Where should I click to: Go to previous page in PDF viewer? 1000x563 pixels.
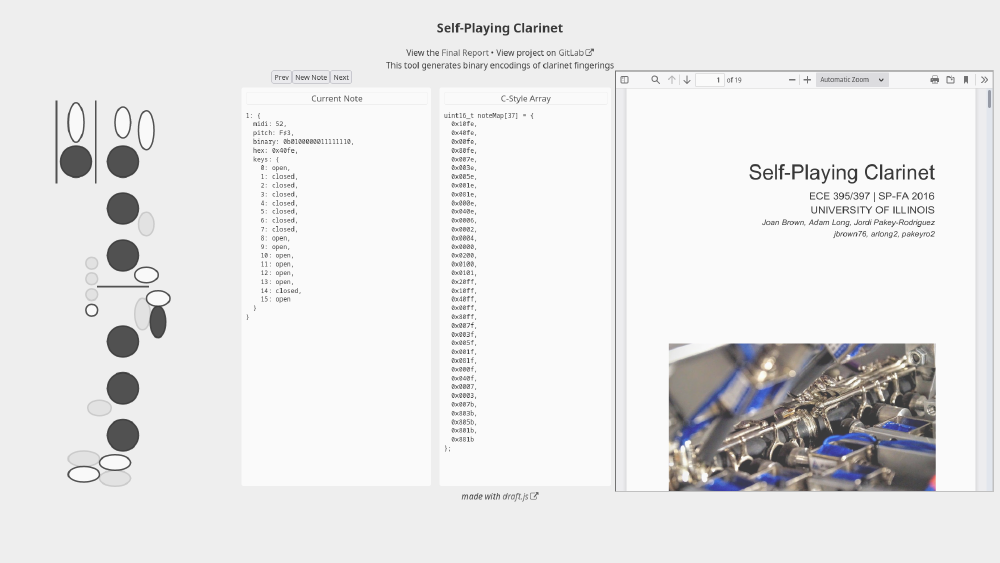[x=672, y=80]
